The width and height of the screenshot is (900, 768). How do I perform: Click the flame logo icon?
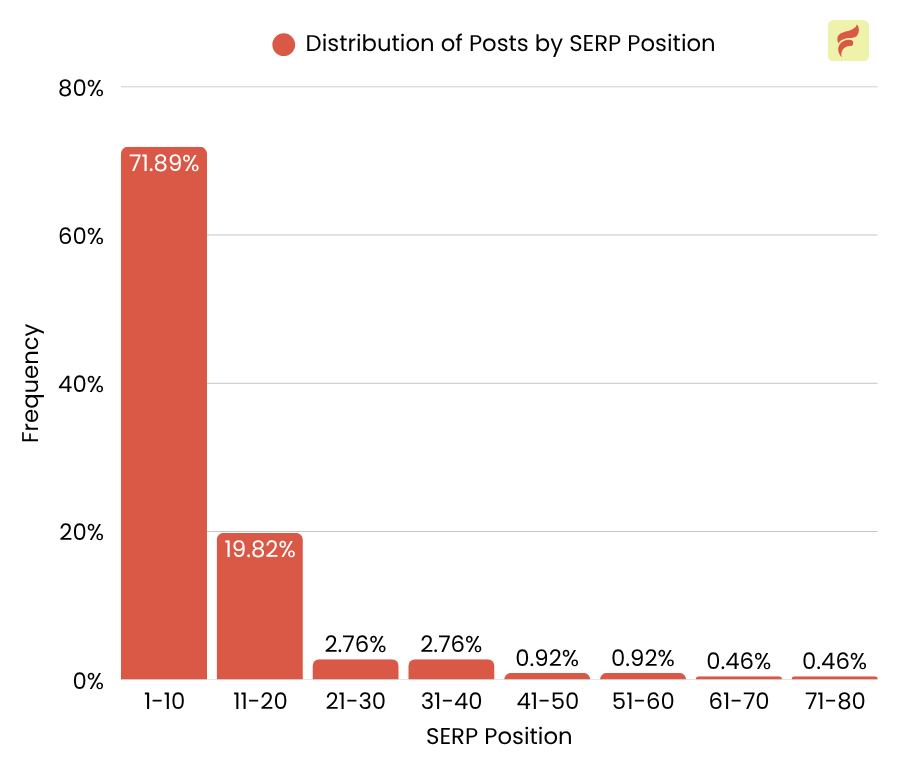pyautogui.click(x=848, y=41)
